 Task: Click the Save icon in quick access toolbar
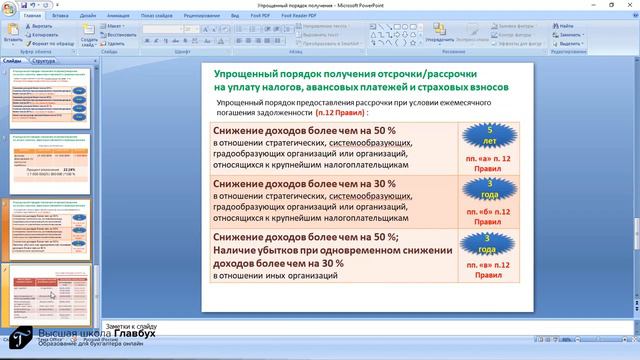24,5
